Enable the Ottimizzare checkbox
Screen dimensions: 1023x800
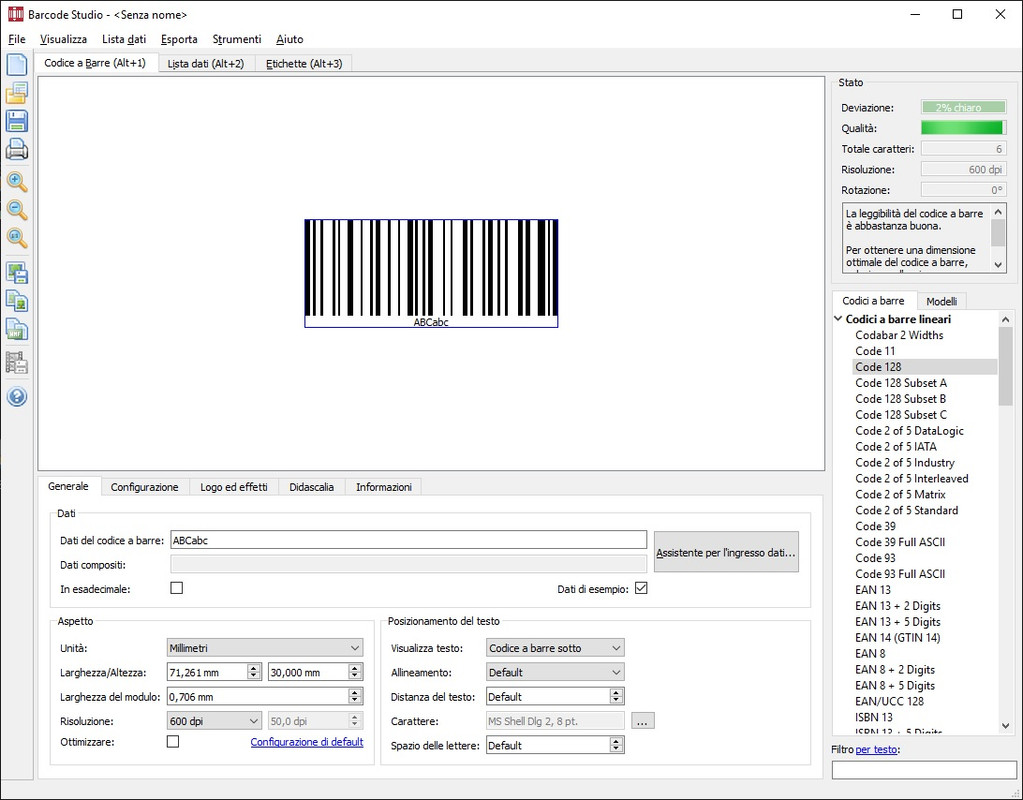pyautogui.click(x=173, y=741)
